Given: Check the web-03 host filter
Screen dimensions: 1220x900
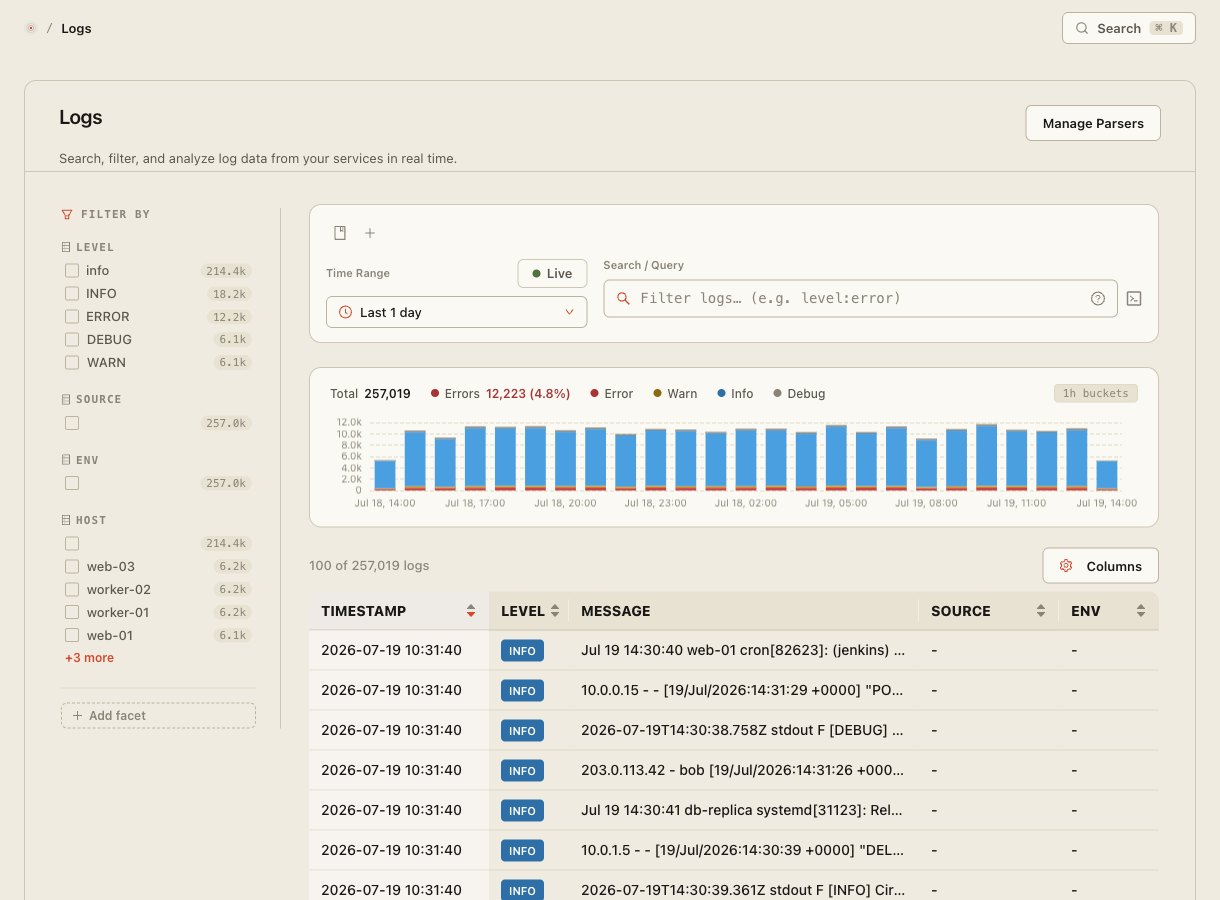Looking at the screenshot, I should [x=72, y=566].
